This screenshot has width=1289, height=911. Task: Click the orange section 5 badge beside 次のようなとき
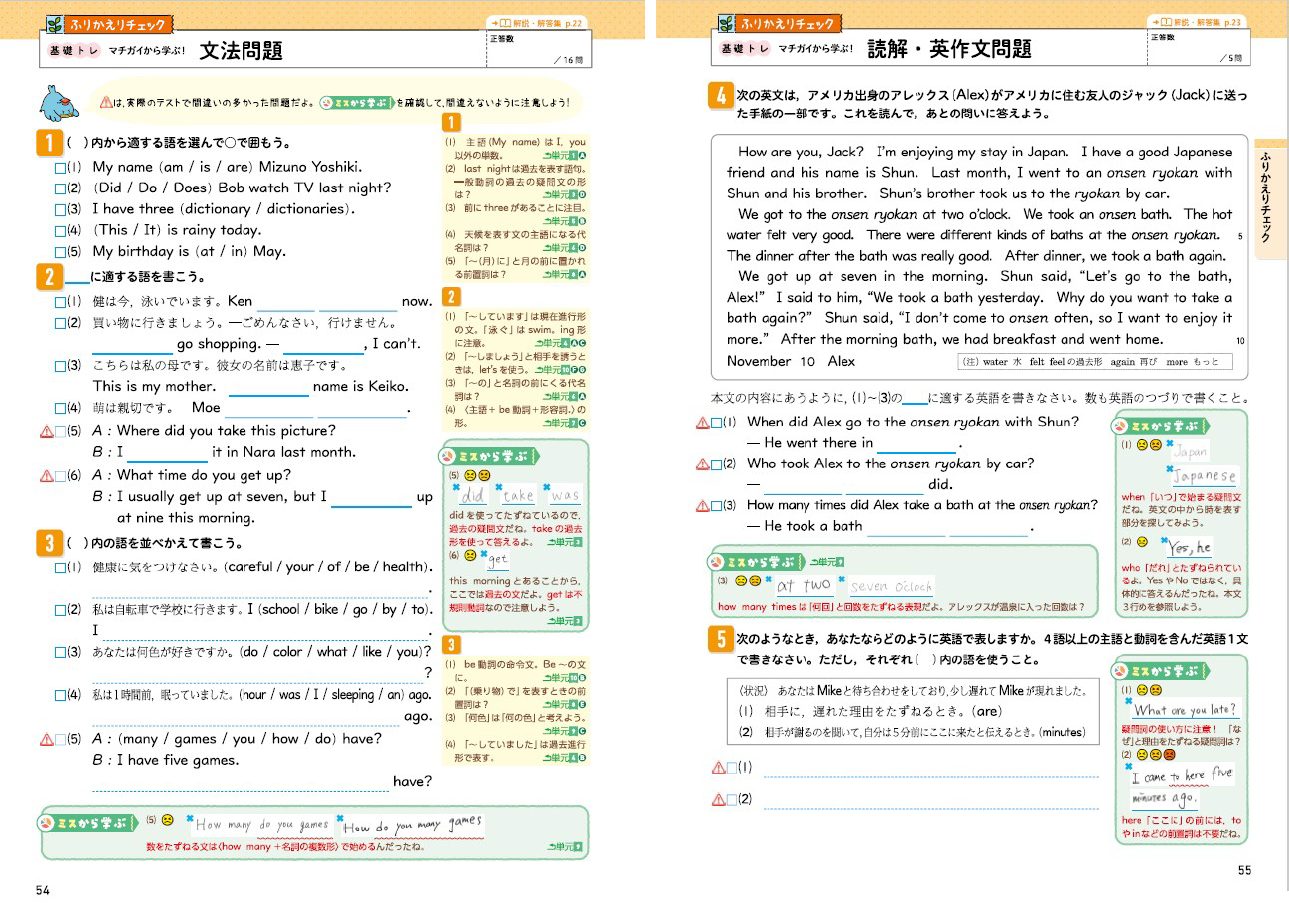[720, 639]
